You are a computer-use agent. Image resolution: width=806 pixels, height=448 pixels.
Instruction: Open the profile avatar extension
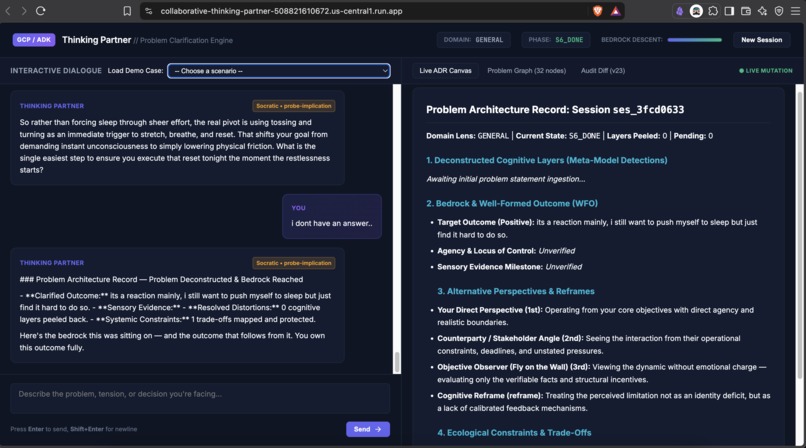[696, 11]
